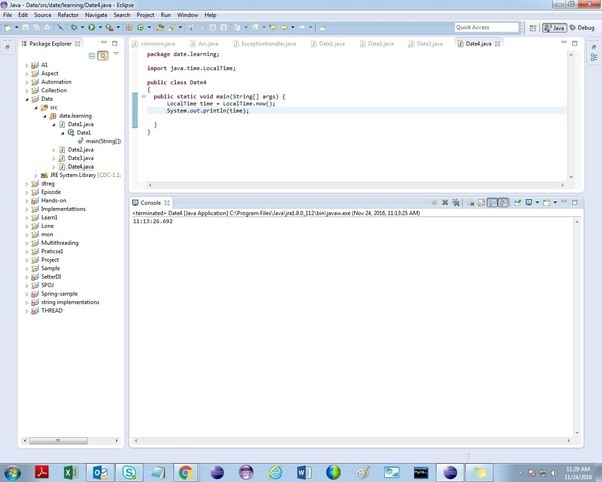Image resolution: width=602 pixels, height=482 pixels.
Task: Select Date4.java in Package Explorer
Action: point(77,167)
